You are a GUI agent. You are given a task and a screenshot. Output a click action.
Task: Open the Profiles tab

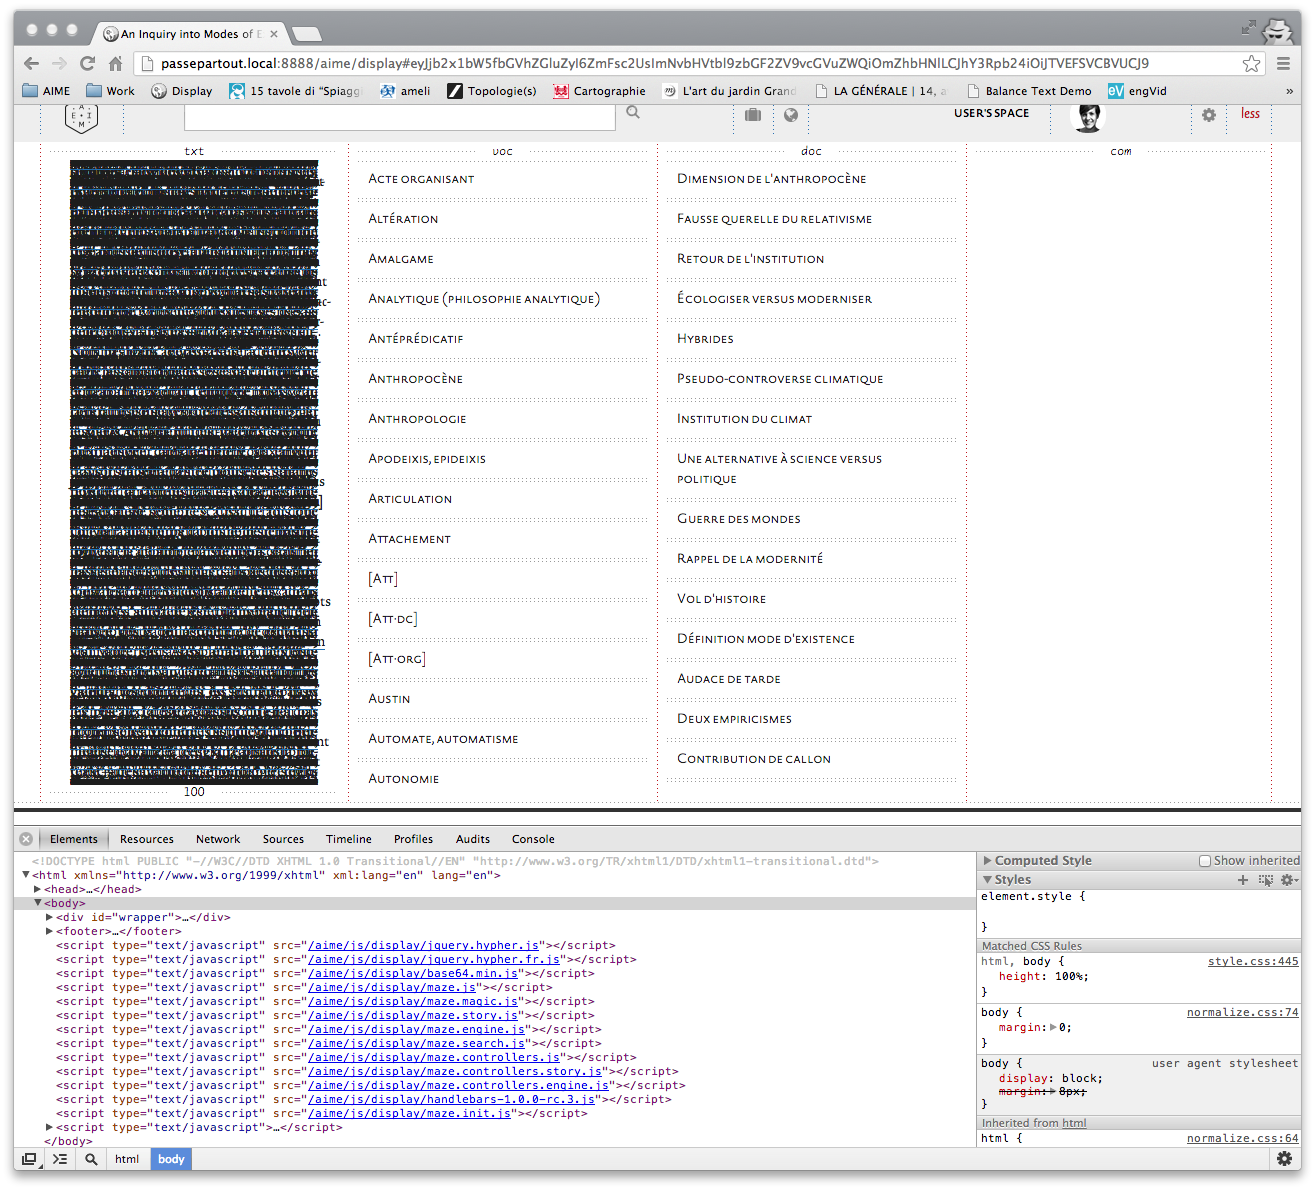(413, 839)
